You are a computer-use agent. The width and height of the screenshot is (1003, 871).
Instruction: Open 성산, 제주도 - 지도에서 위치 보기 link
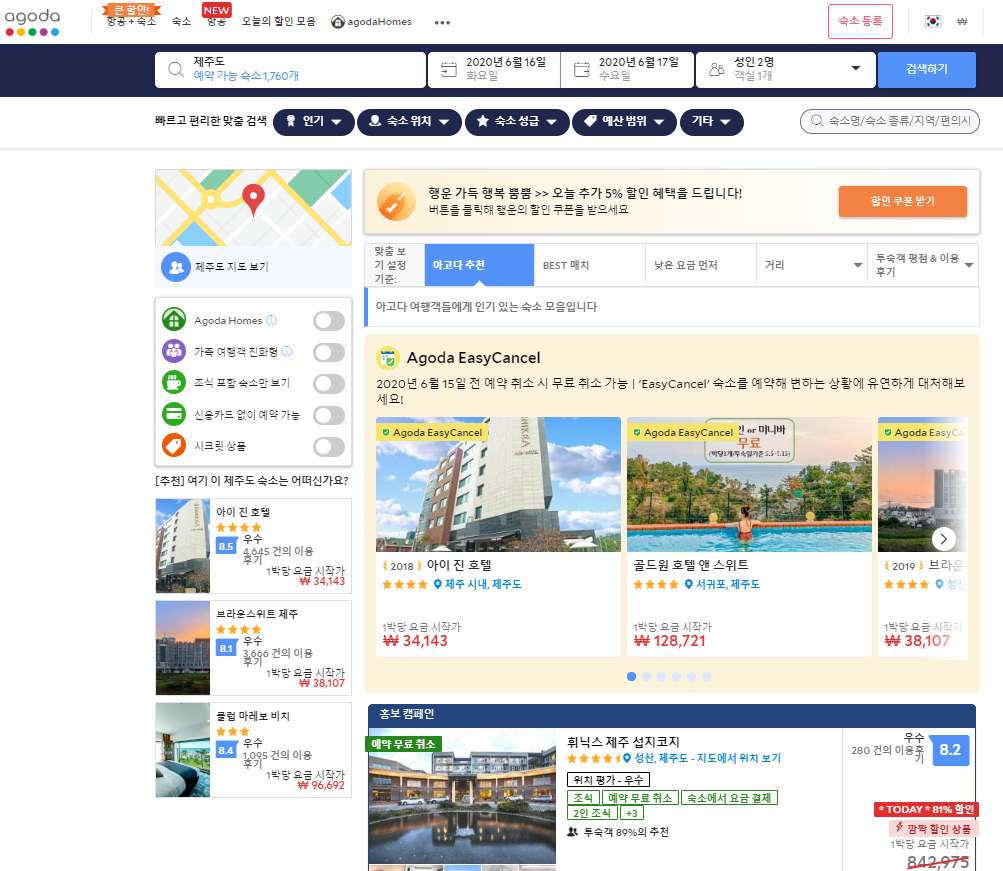click(707, 758)
